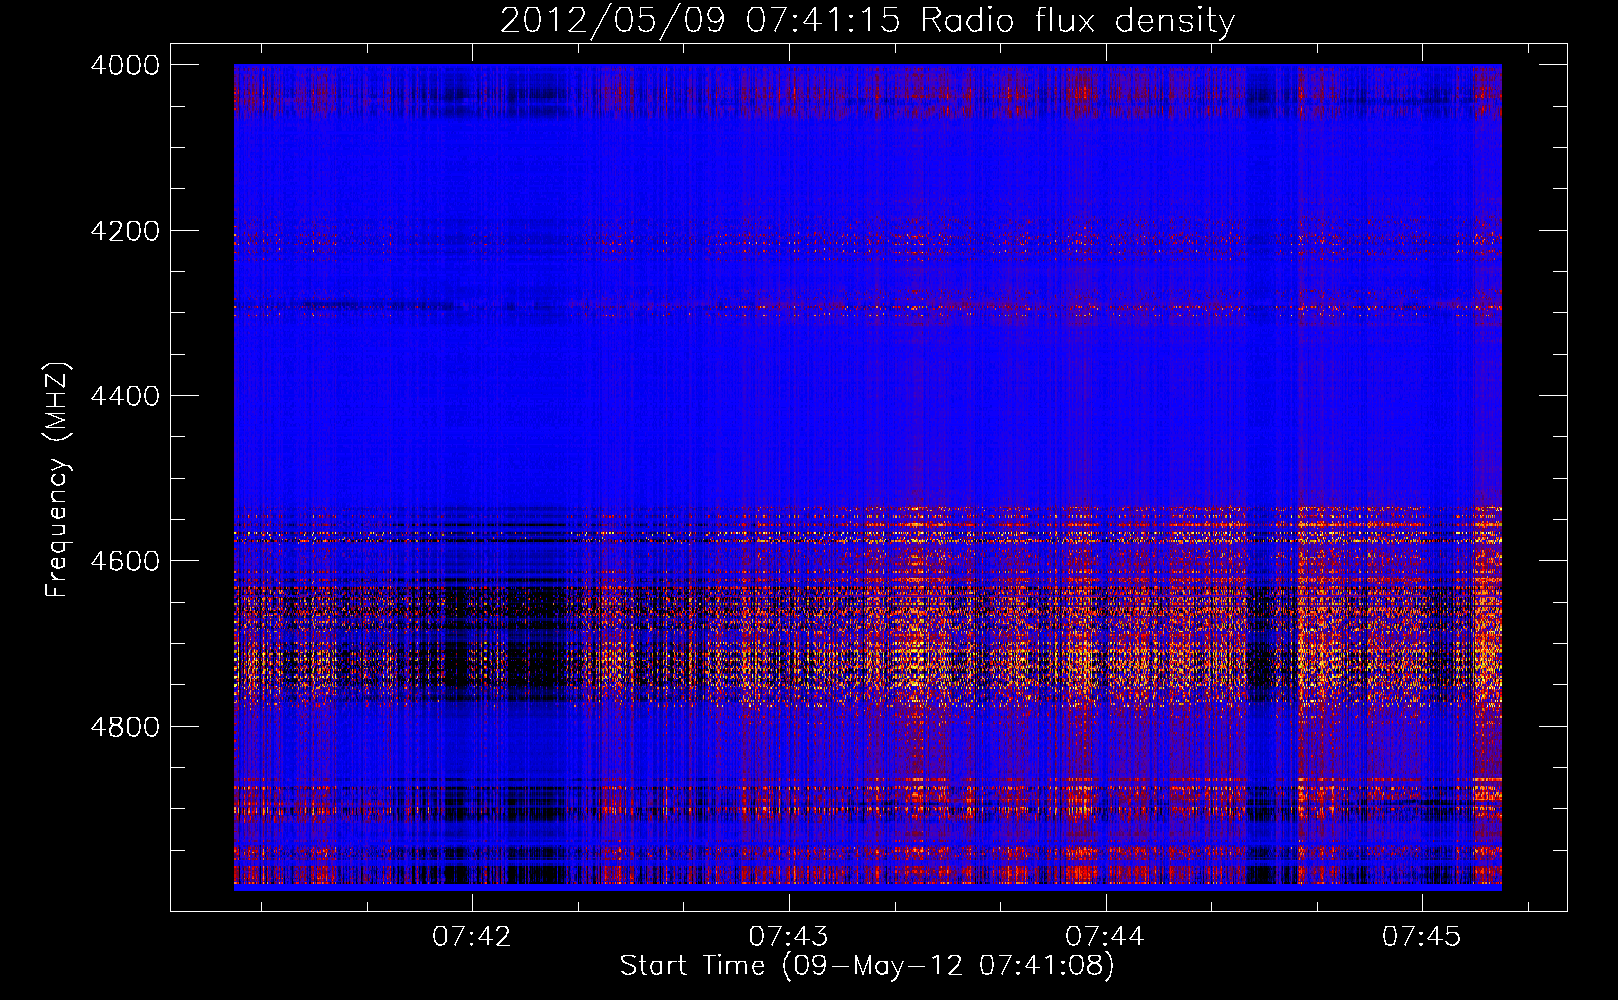Click the '4200' frequency axis label

pos(125,231)
